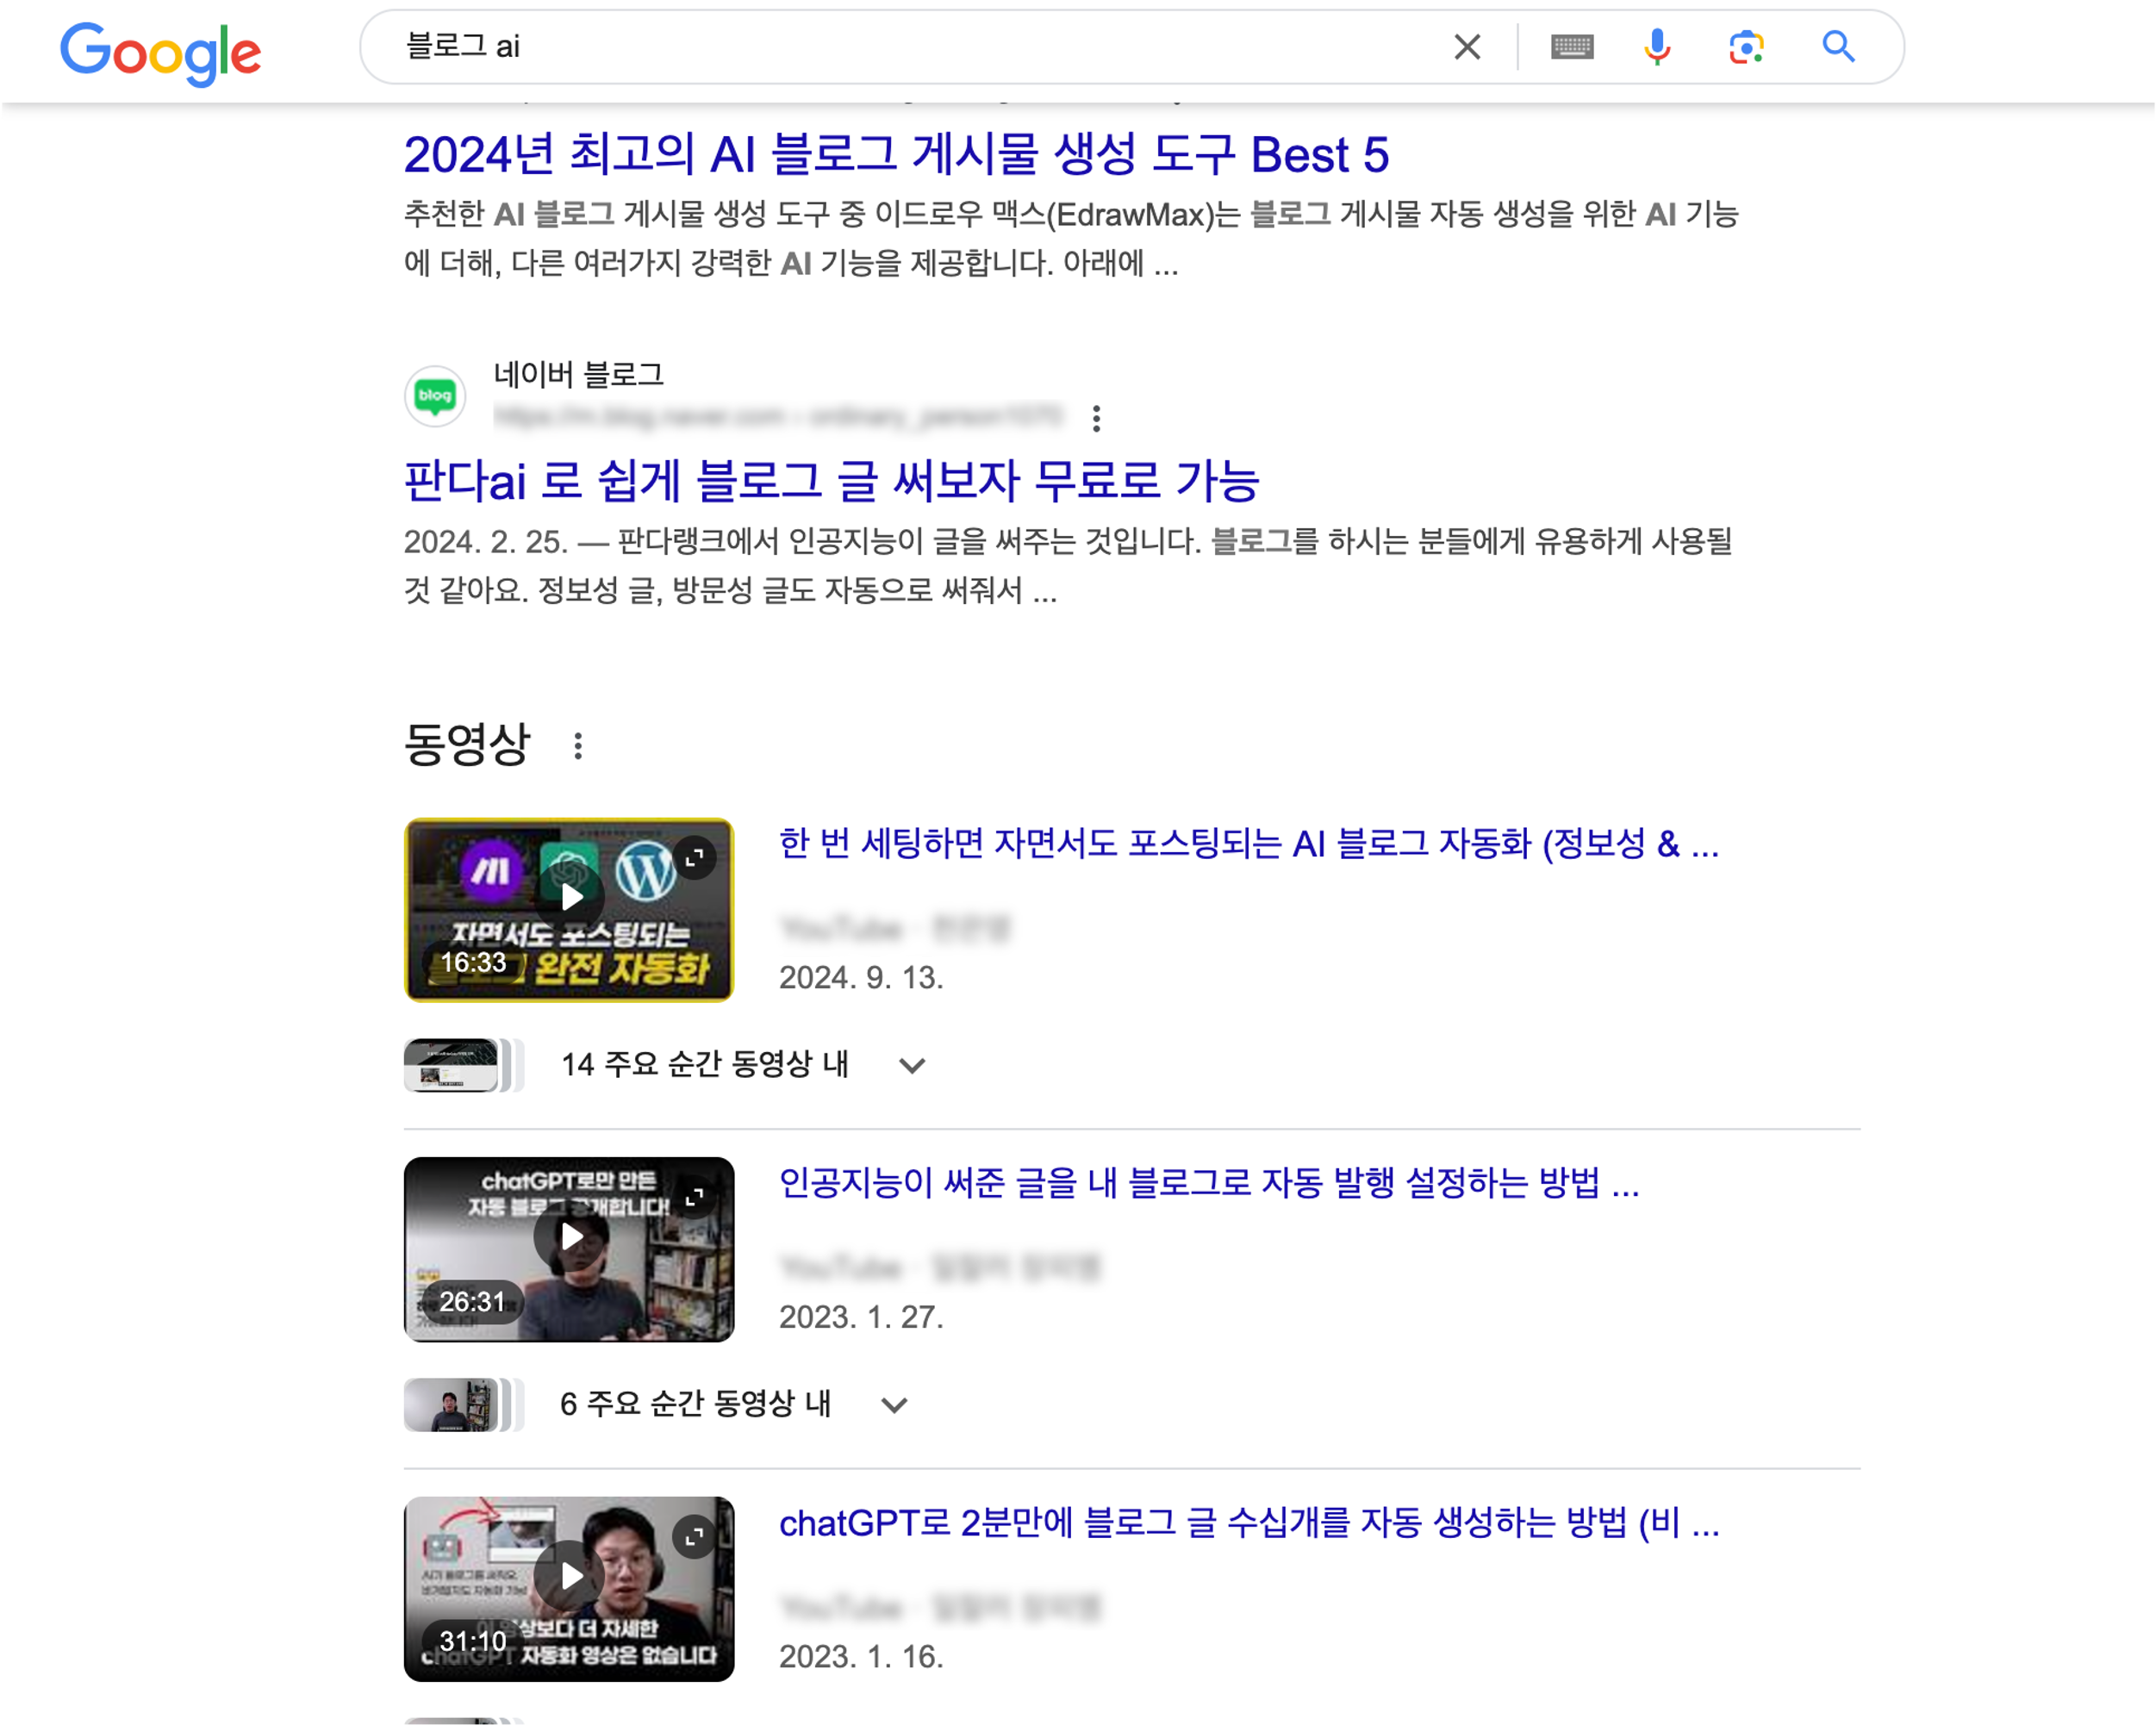Open the 판다ai 블로그 글 result link

831,481
